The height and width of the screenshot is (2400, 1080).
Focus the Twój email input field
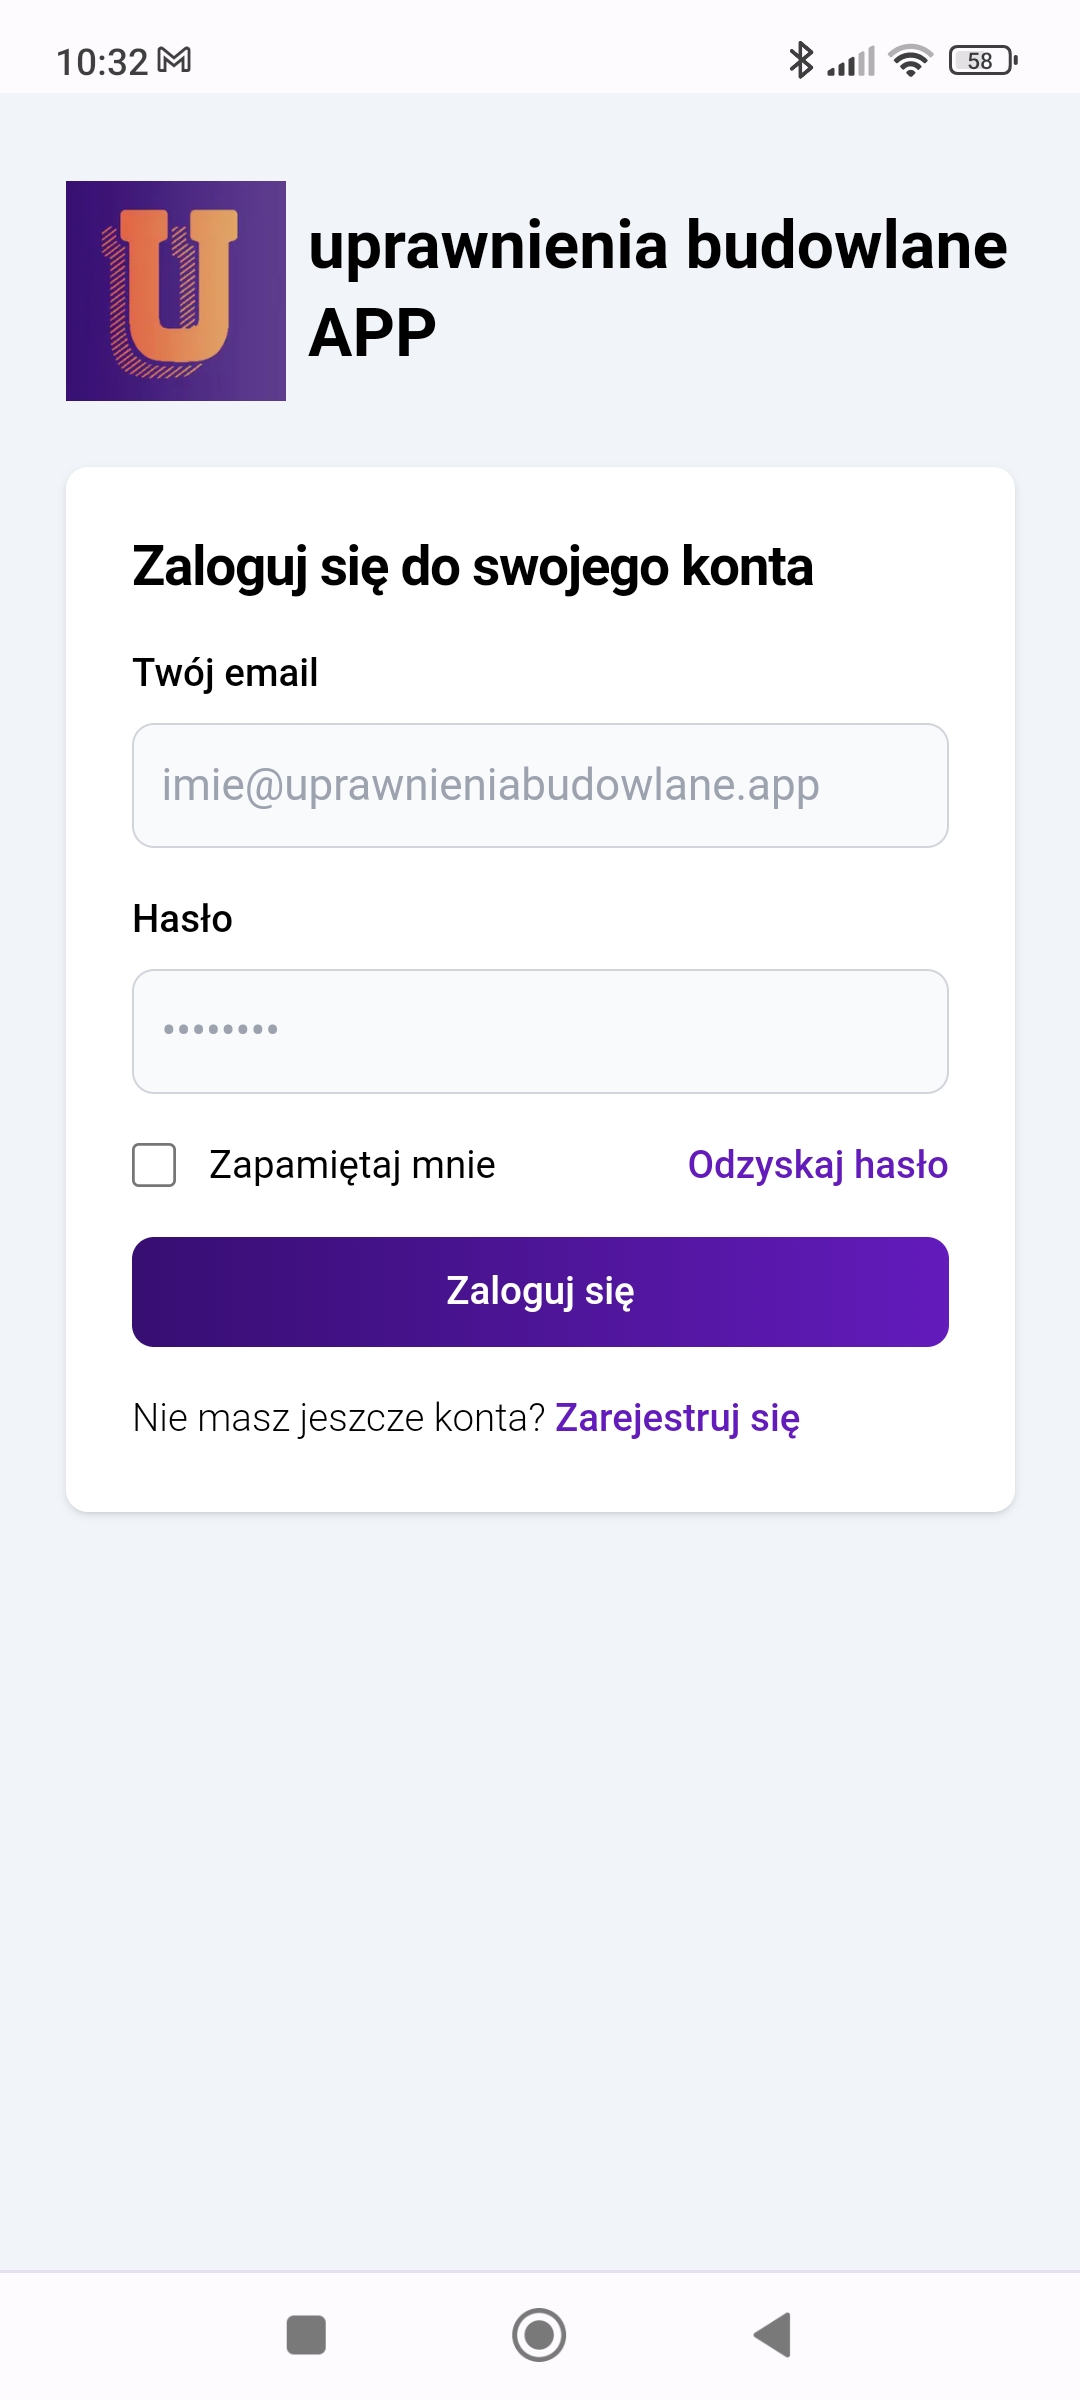(x=540, y=785)
